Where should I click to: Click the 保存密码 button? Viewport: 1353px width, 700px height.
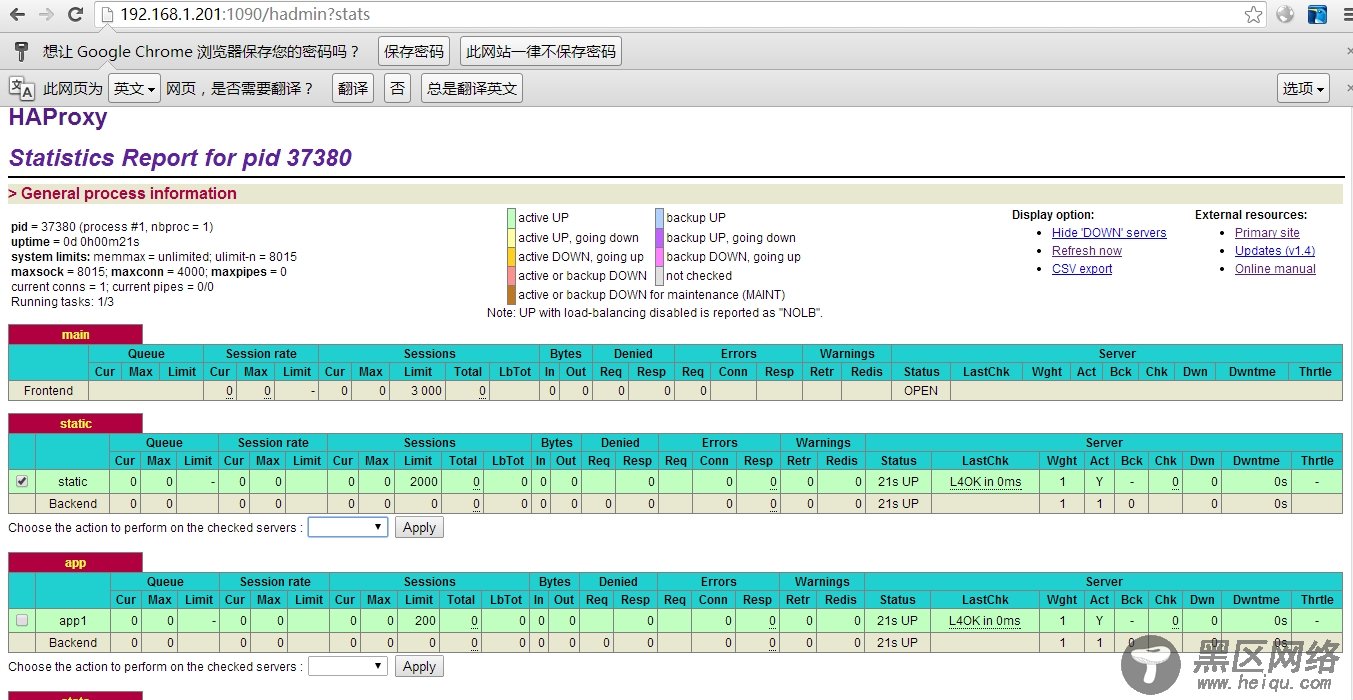414,51
